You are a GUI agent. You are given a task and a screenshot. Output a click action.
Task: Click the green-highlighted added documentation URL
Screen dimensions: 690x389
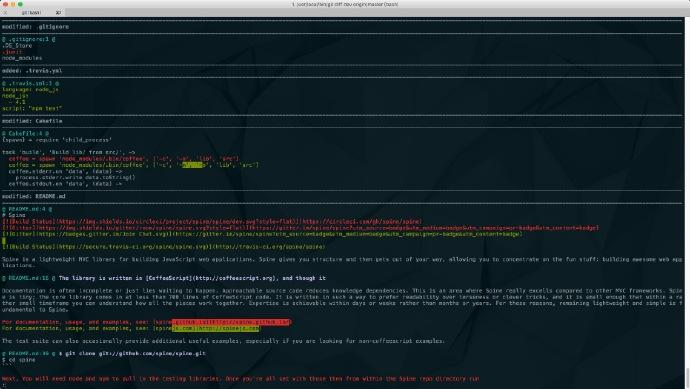(x=216, y=328)
